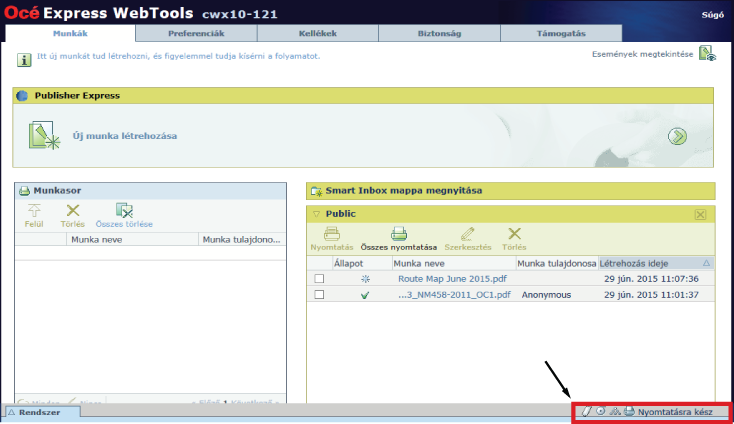Open the event viewer icon beside Események megtekintése

[x=707, y=54]
